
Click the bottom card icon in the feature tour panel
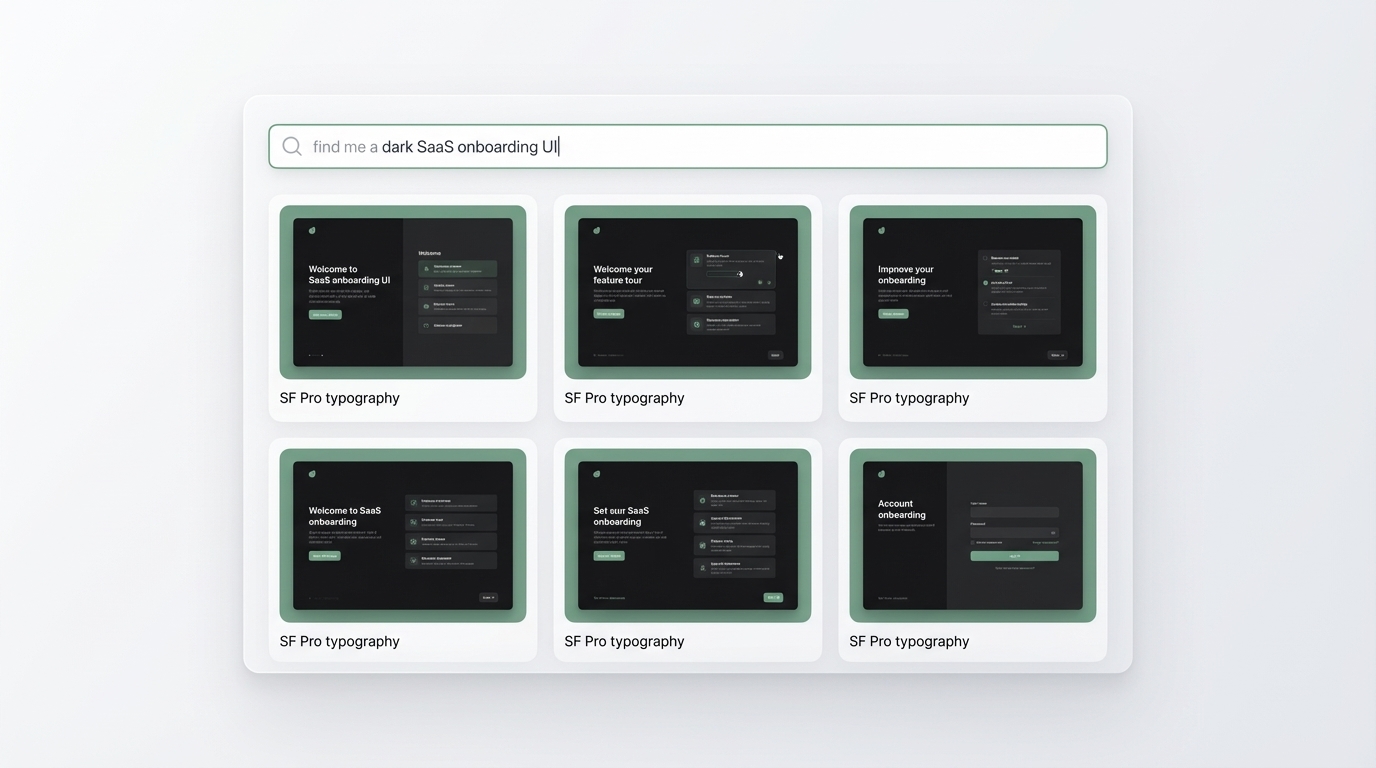pos(697,325)
